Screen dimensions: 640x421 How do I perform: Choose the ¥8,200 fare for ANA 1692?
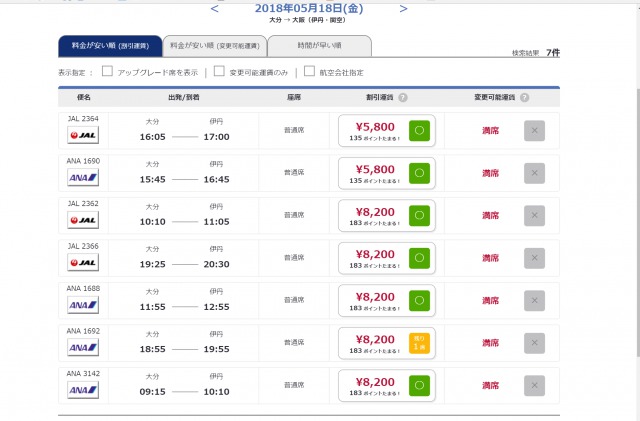(x=387, y=343)
